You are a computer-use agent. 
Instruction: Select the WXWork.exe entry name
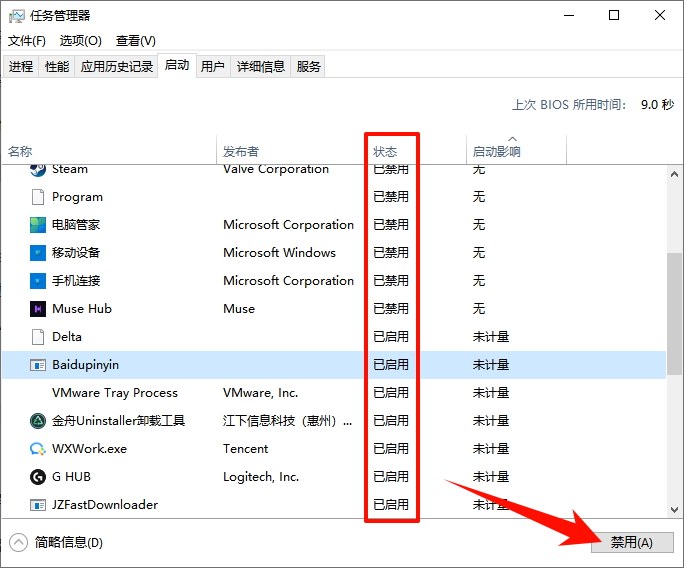(89, 449)
